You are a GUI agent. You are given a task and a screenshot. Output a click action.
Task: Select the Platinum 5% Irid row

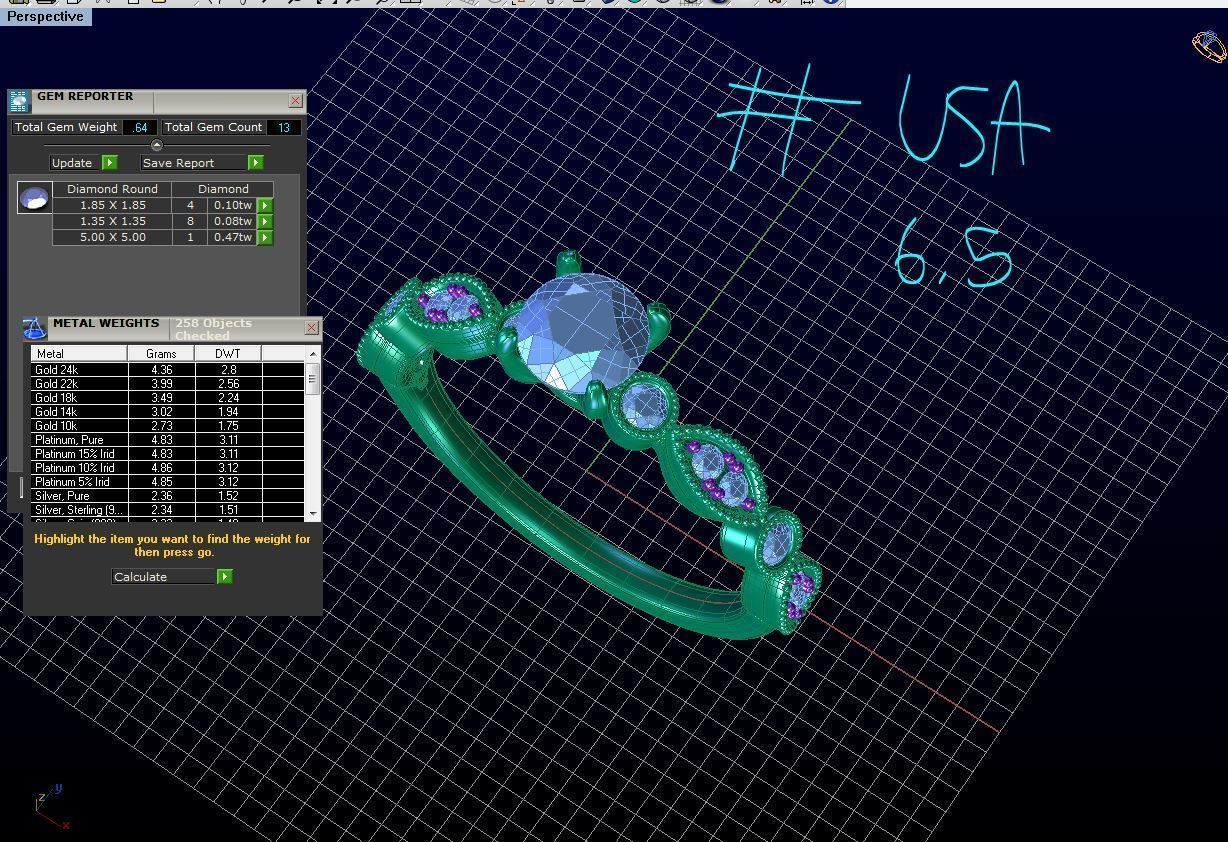coord(167,482)
